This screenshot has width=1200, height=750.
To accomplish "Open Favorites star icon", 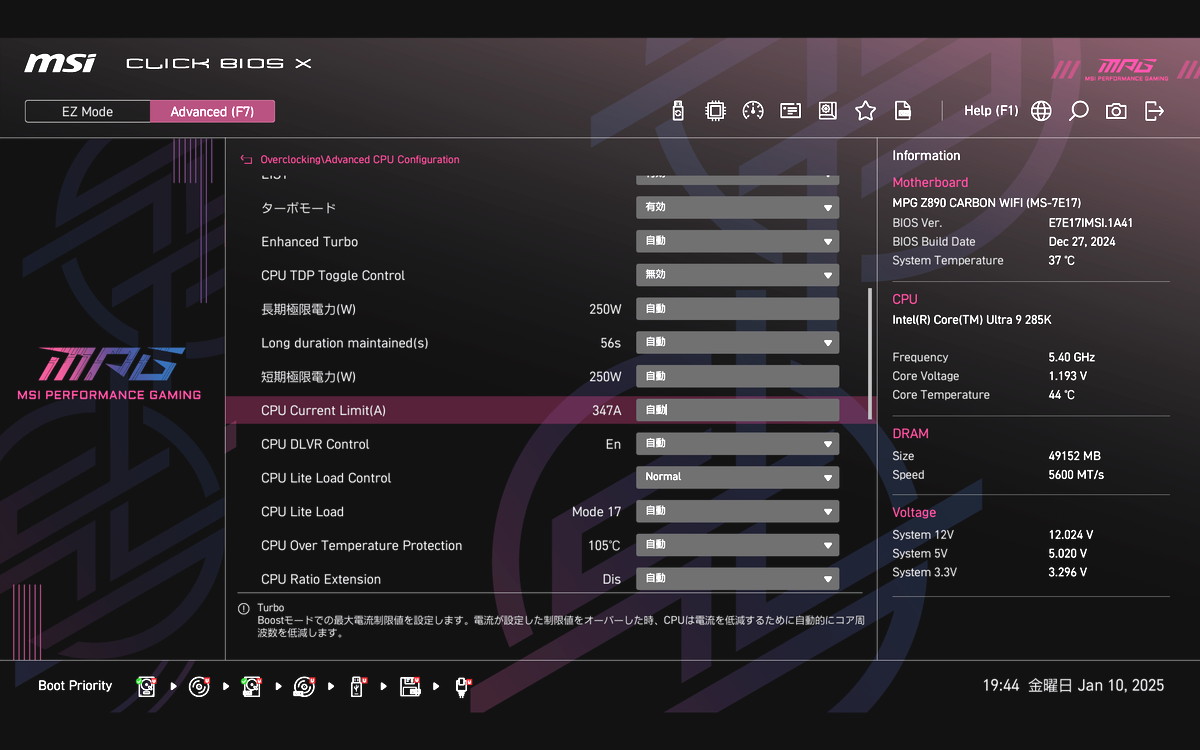I will click(865, 111).
